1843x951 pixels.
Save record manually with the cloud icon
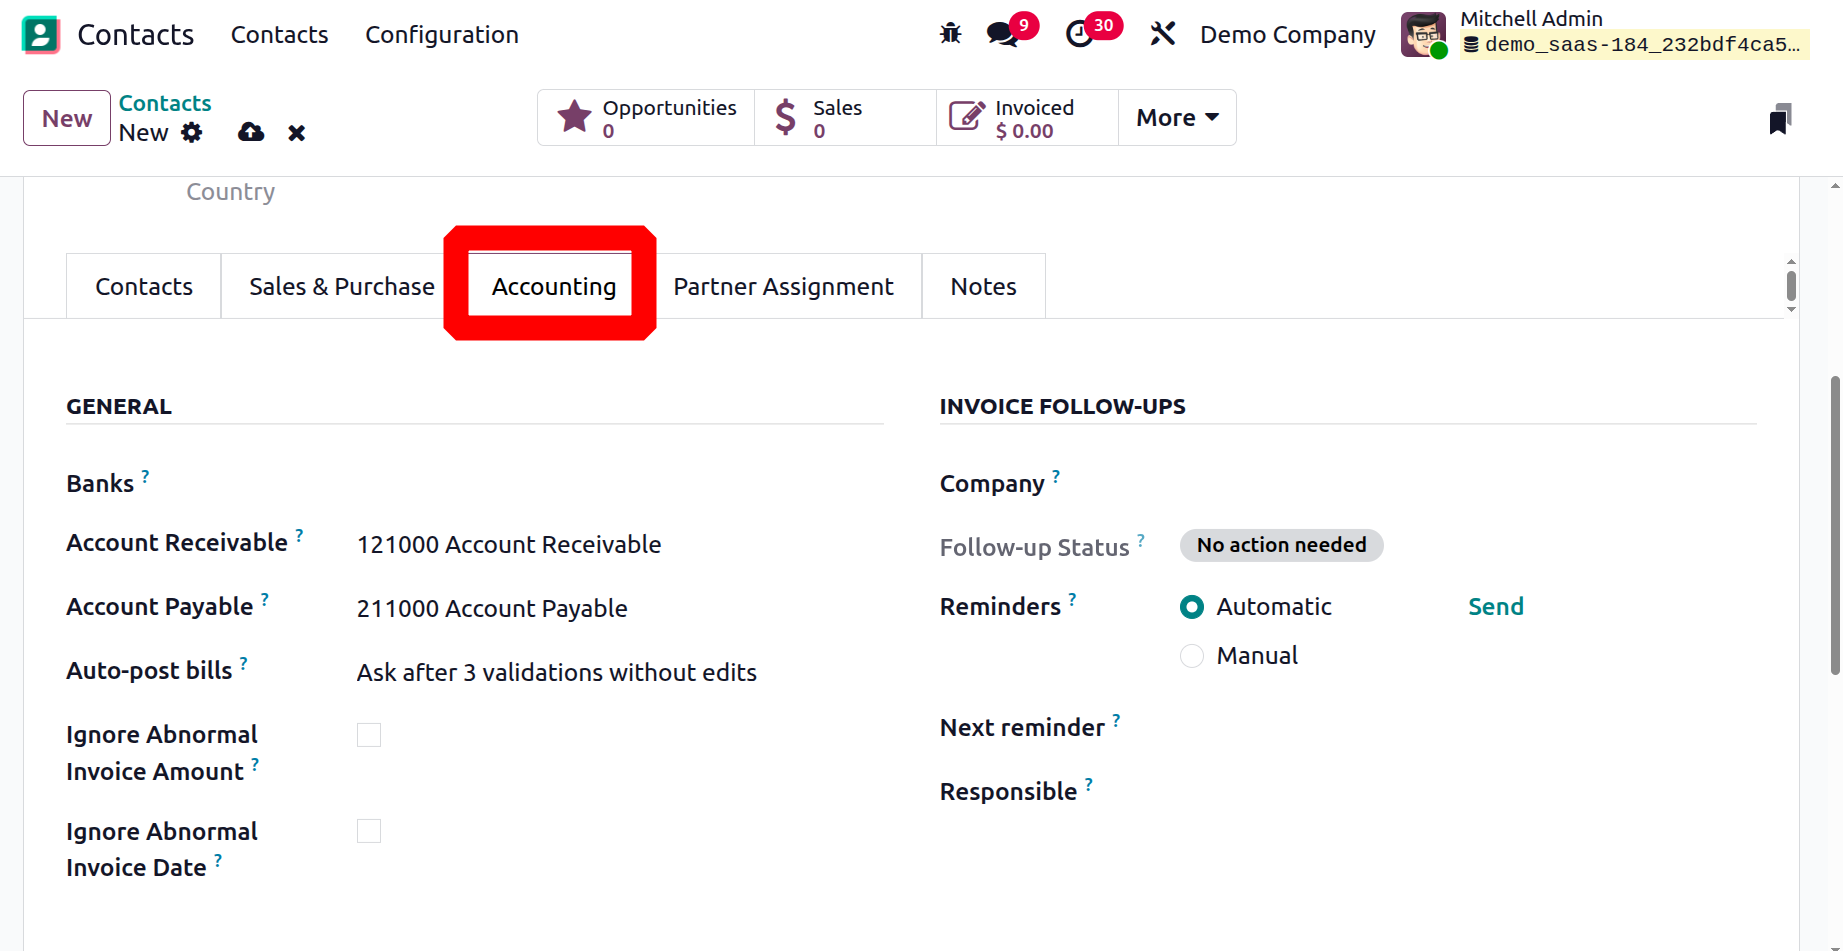coord(251,133)
